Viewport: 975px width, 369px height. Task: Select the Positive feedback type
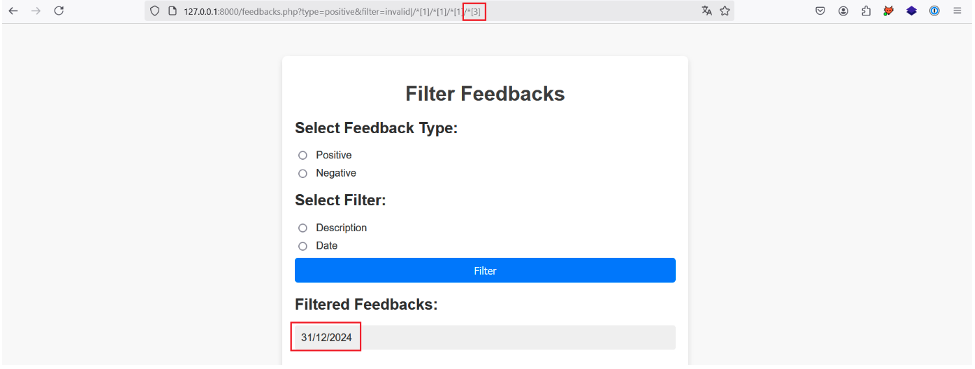click(x=303, y=155)
